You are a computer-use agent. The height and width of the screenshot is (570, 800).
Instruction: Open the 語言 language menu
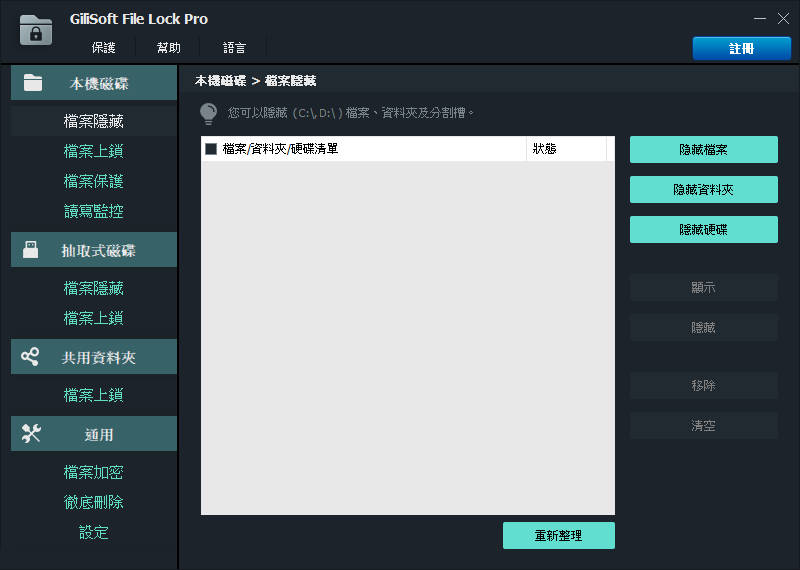(234, 48)
